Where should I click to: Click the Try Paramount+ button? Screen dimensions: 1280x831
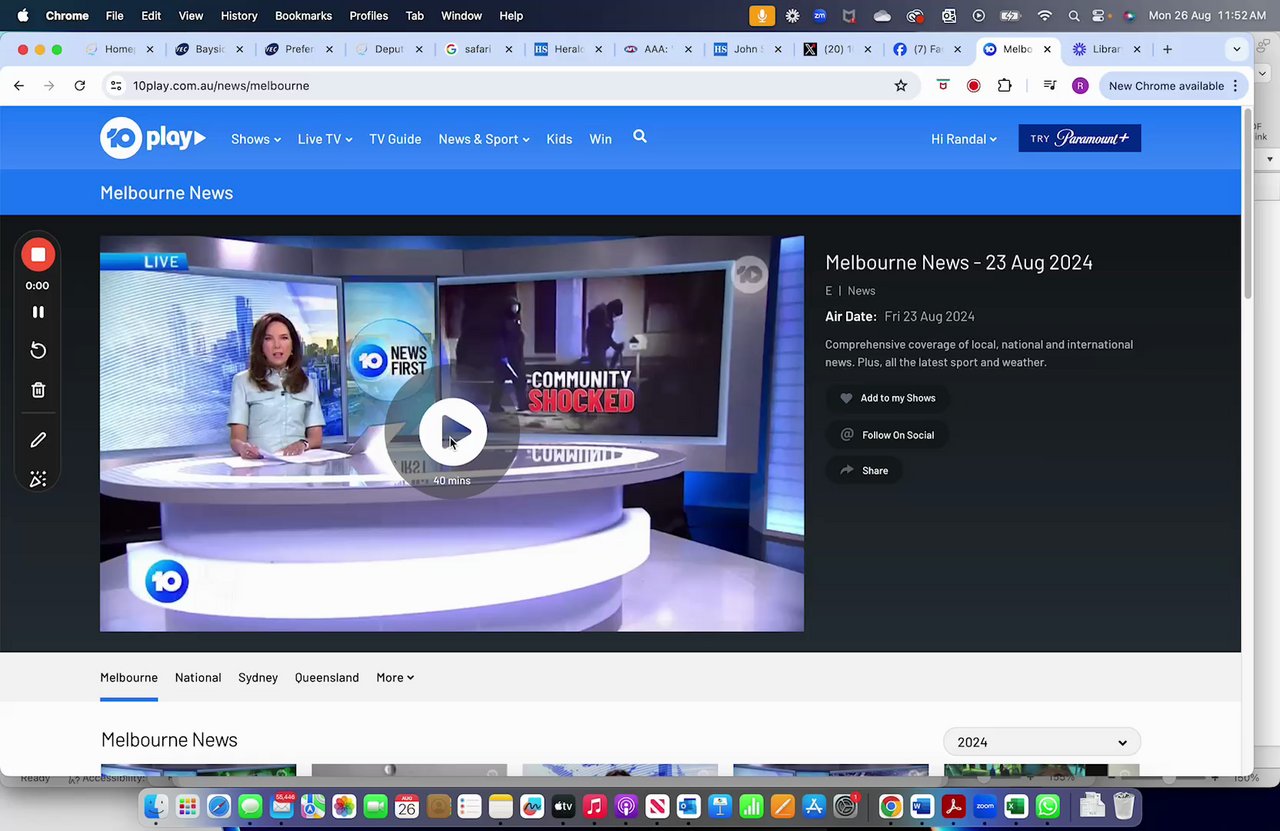coord(1079,139)
